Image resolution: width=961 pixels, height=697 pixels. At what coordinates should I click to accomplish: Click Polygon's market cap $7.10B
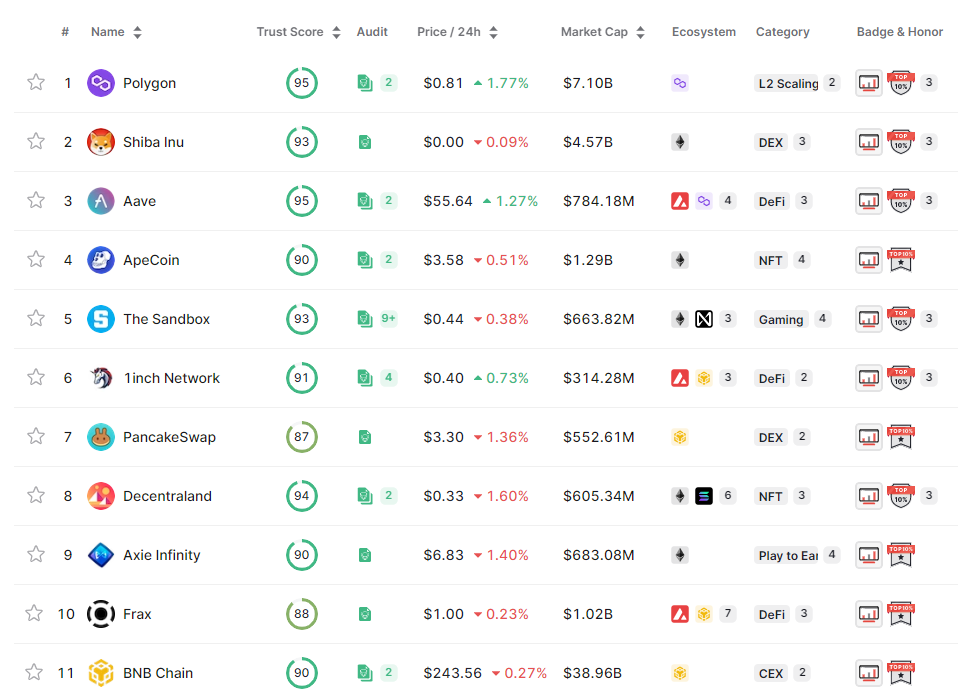[588, 83]
